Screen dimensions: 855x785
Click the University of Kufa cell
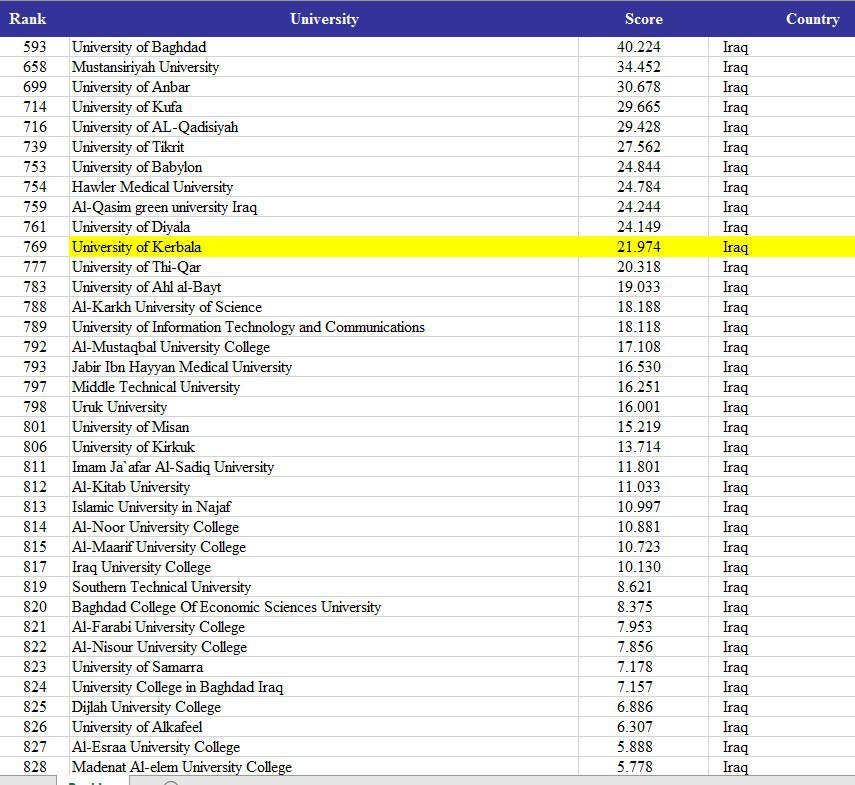[x=324, y=107]
